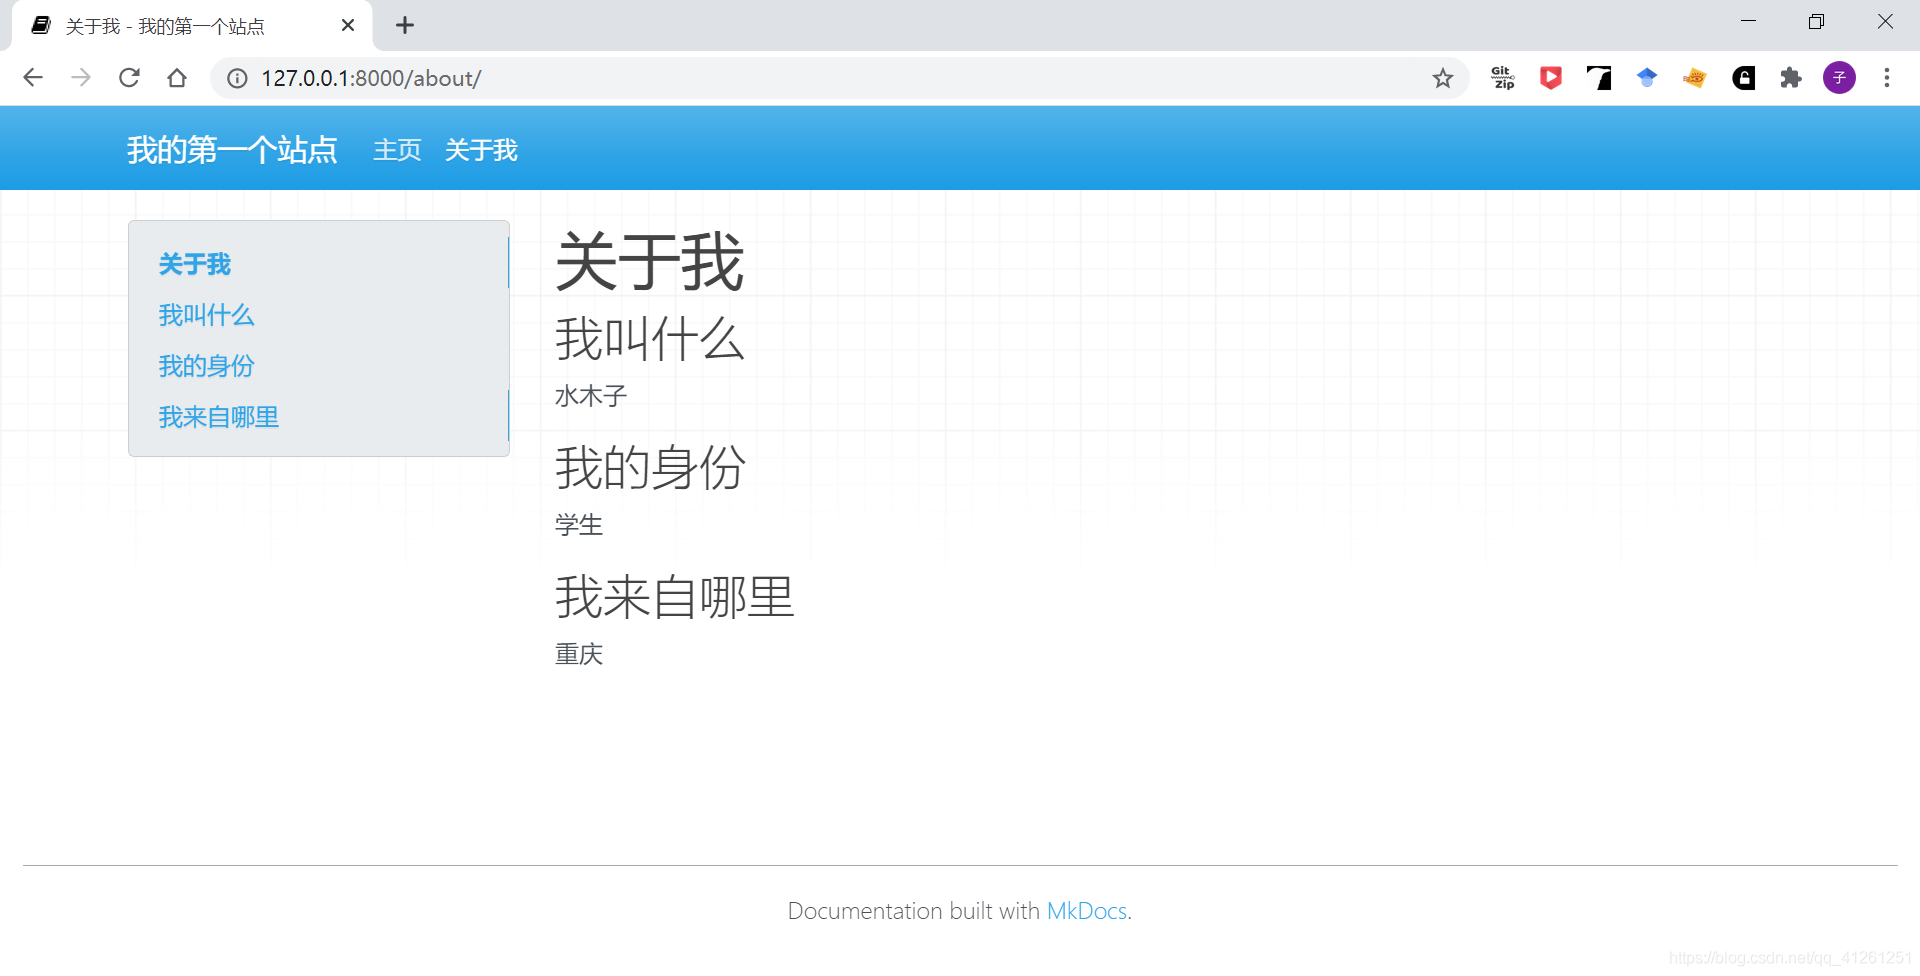Click the 我来自哪里 content heading

click(x=675, y=597)
